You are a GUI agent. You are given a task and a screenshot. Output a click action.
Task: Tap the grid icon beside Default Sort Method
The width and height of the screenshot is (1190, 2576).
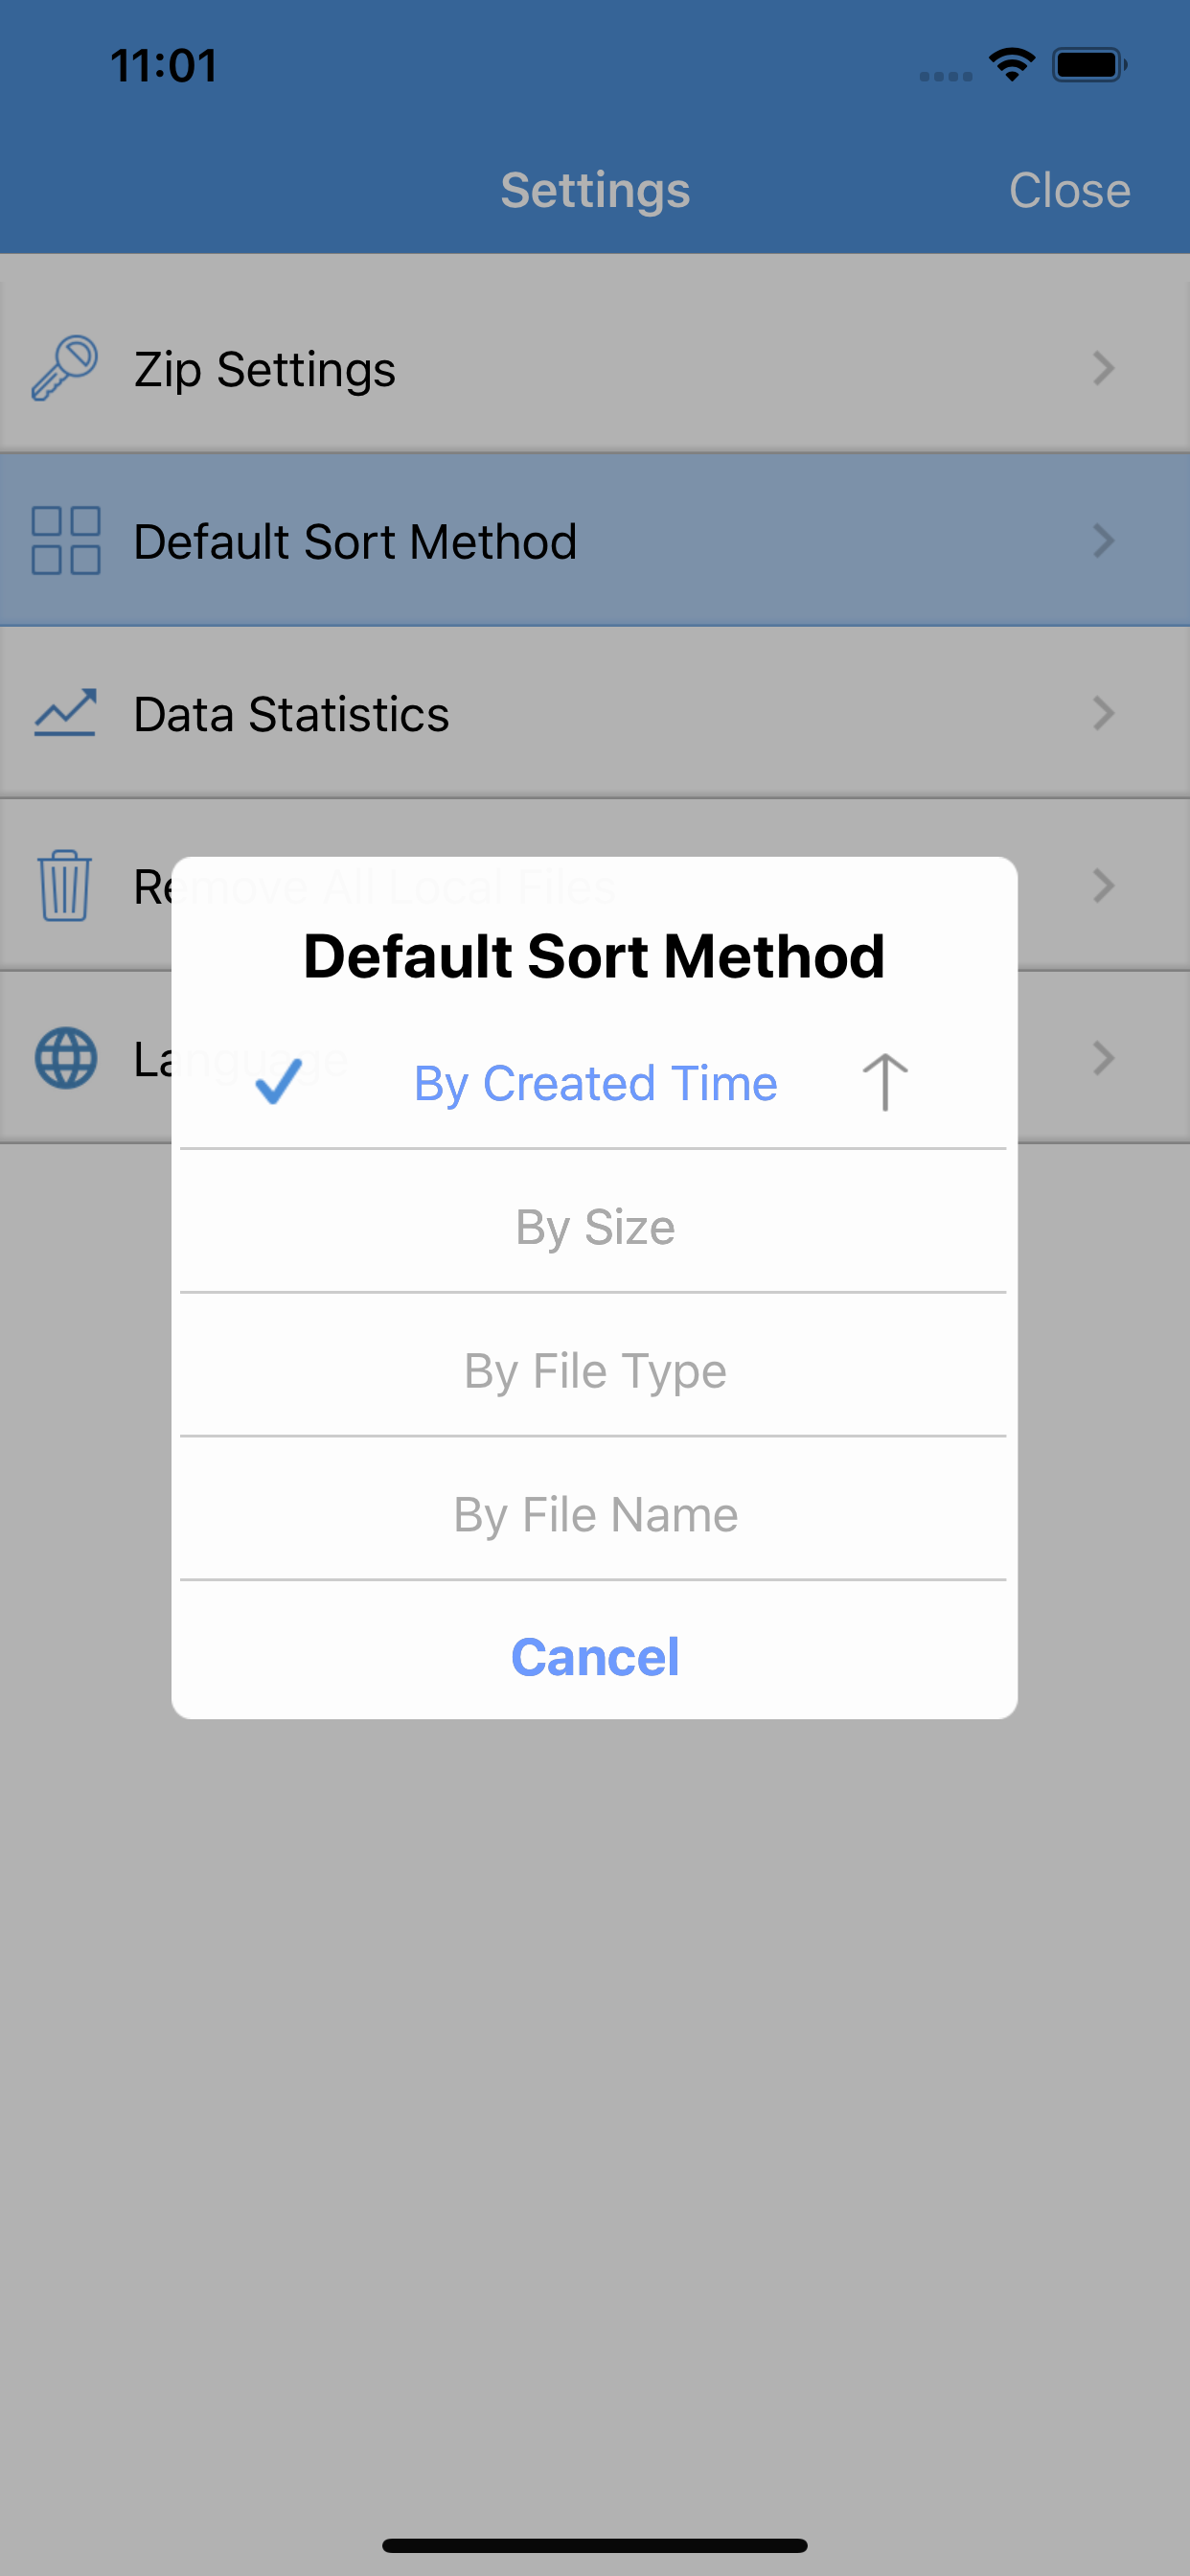pos(65,541)
